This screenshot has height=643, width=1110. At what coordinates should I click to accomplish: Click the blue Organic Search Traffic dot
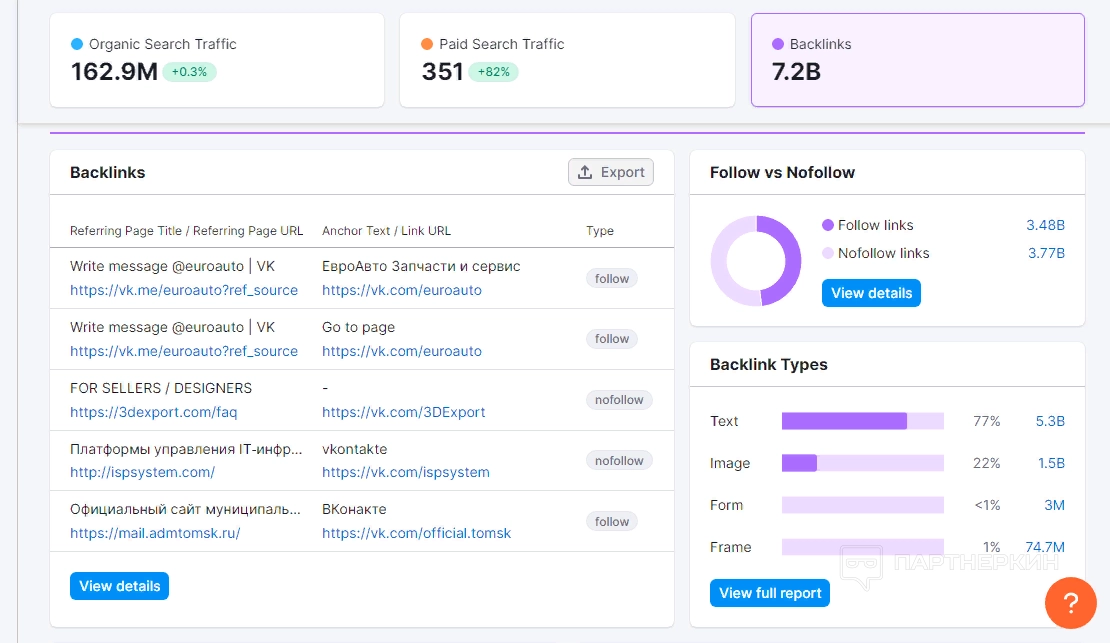(x=77, y=44)
